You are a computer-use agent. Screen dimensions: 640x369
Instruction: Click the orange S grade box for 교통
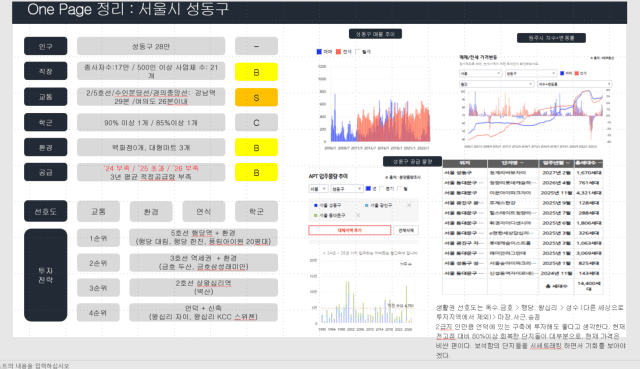point(256,98)
